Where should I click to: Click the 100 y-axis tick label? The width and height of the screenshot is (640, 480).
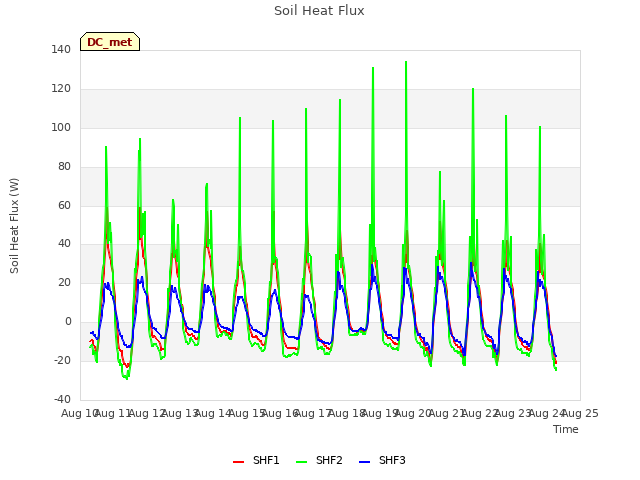[x=61, y=127]
